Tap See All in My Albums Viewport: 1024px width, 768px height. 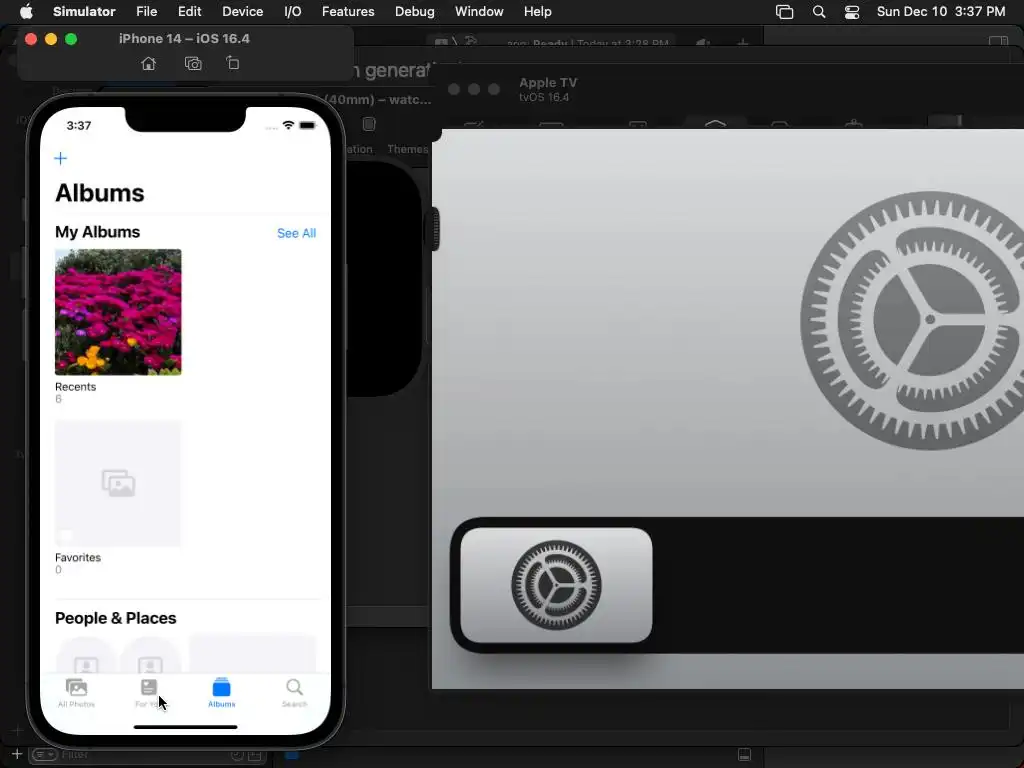coord(296,233)
